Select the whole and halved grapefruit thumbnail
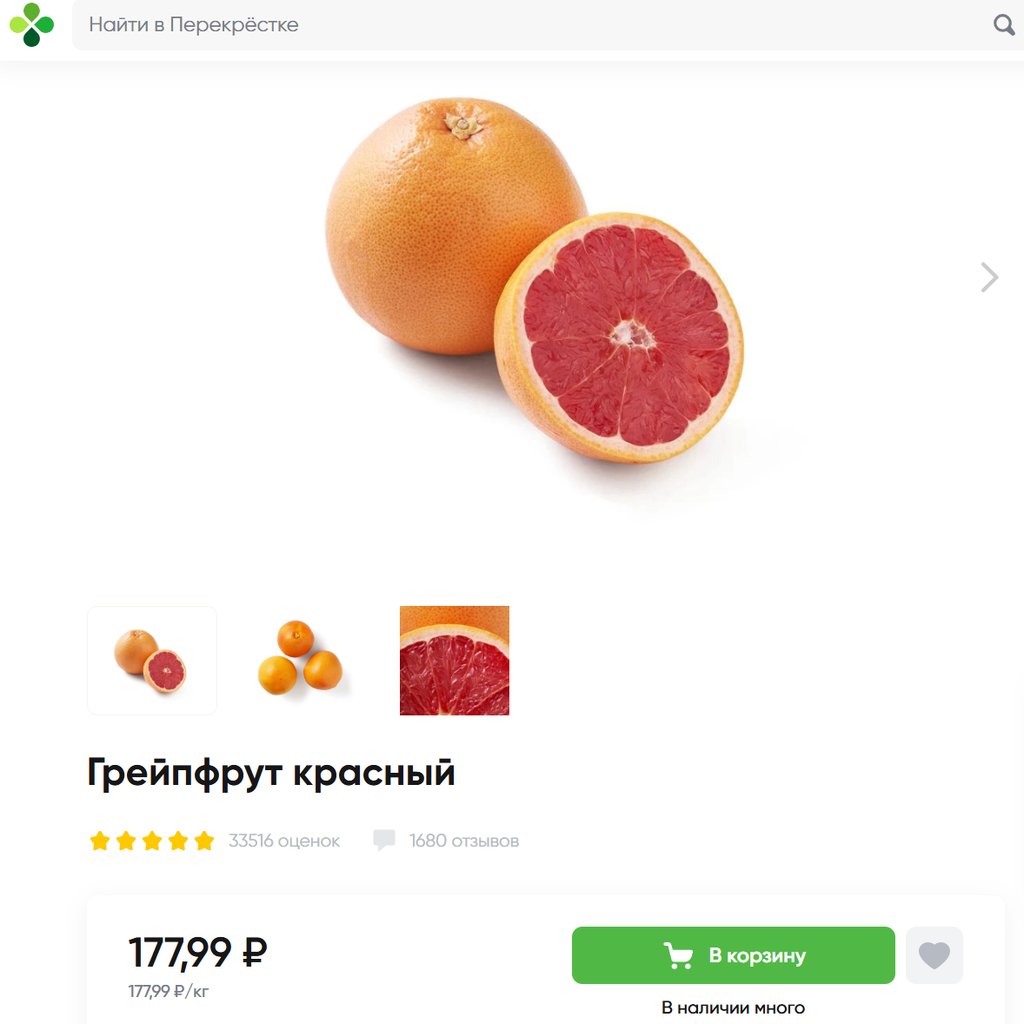The height and width of the screenshot is (1024, 1024). coord(152,660)
